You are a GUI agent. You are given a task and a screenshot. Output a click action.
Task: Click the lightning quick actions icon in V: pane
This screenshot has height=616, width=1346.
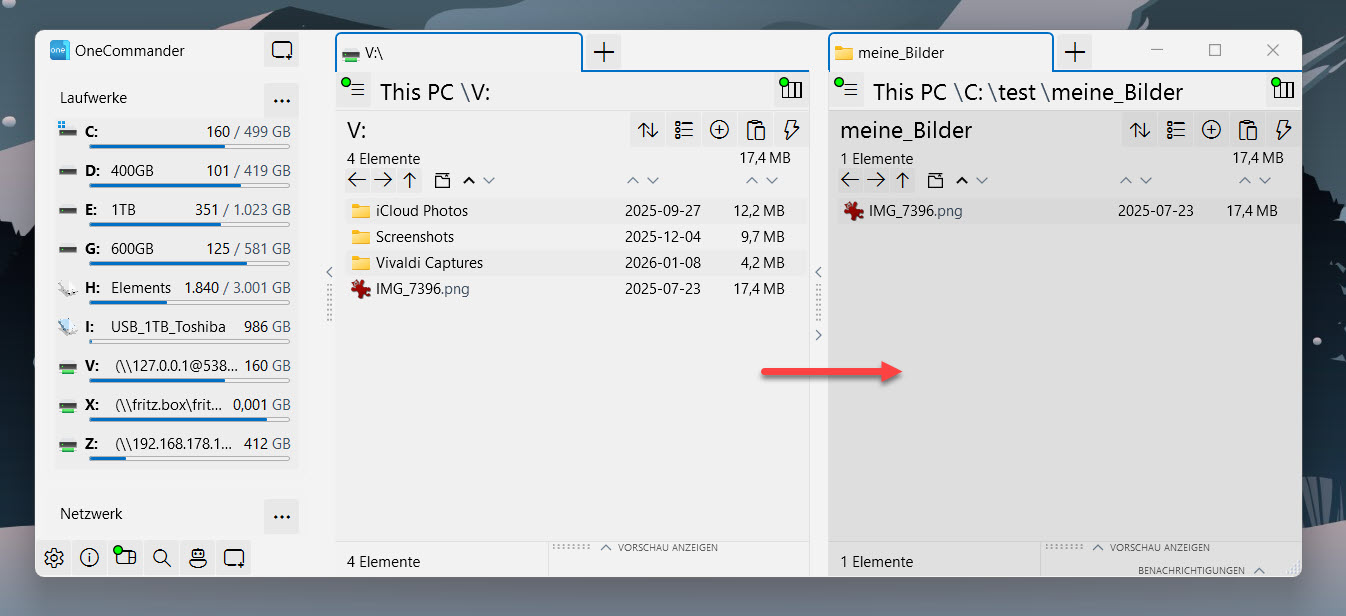click(791, 130)
